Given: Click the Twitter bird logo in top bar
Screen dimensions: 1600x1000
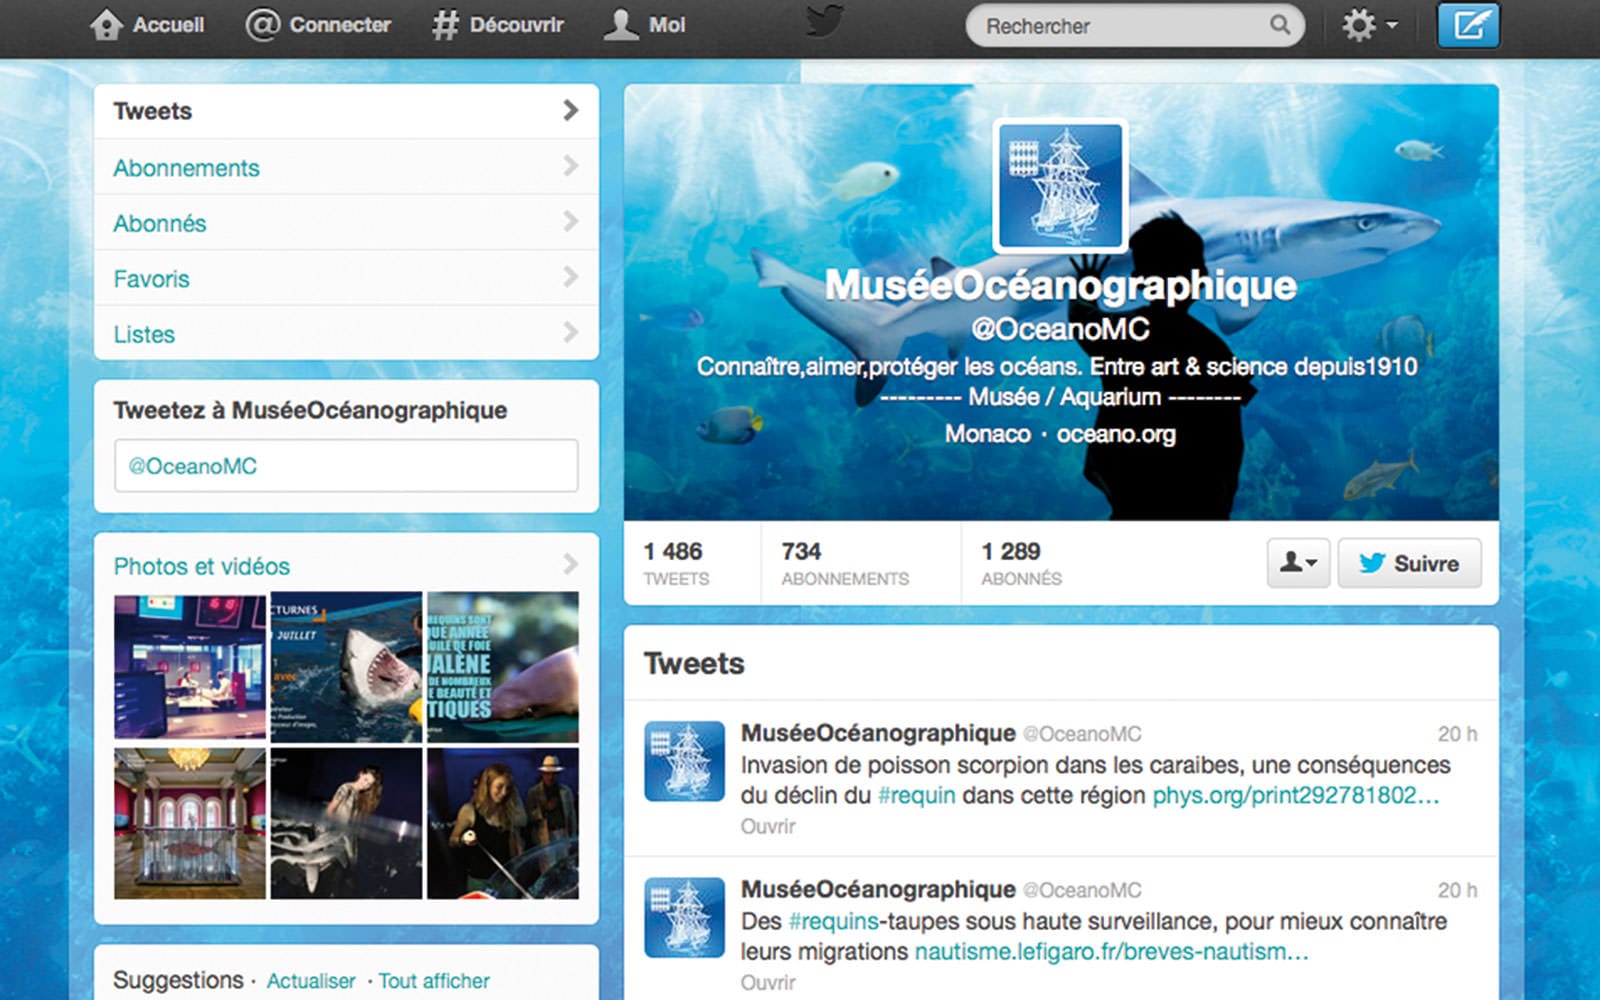Looking at the screenshot, I should [x=824, y=22].
